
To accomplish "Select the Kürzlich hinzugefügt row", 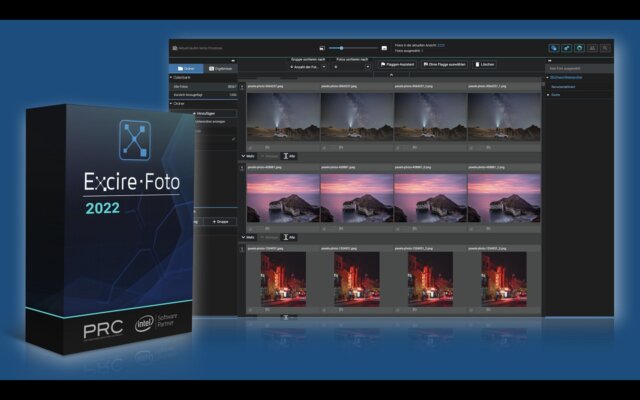I will (203, 95).
